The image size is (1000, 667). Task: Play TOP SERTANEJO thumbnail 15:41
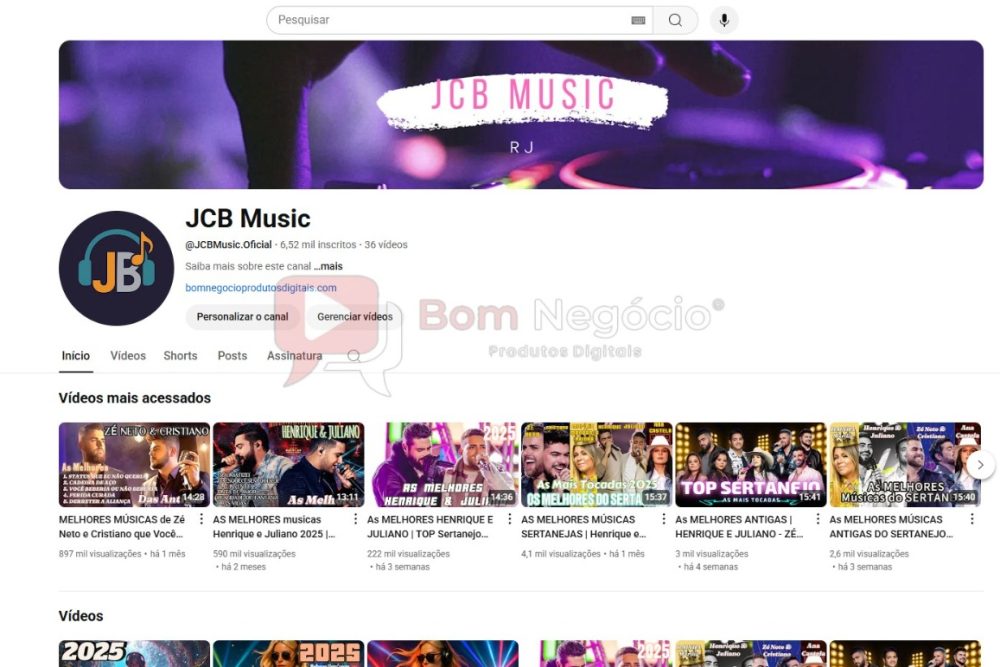pyautogui.click(x=751, y=464)
